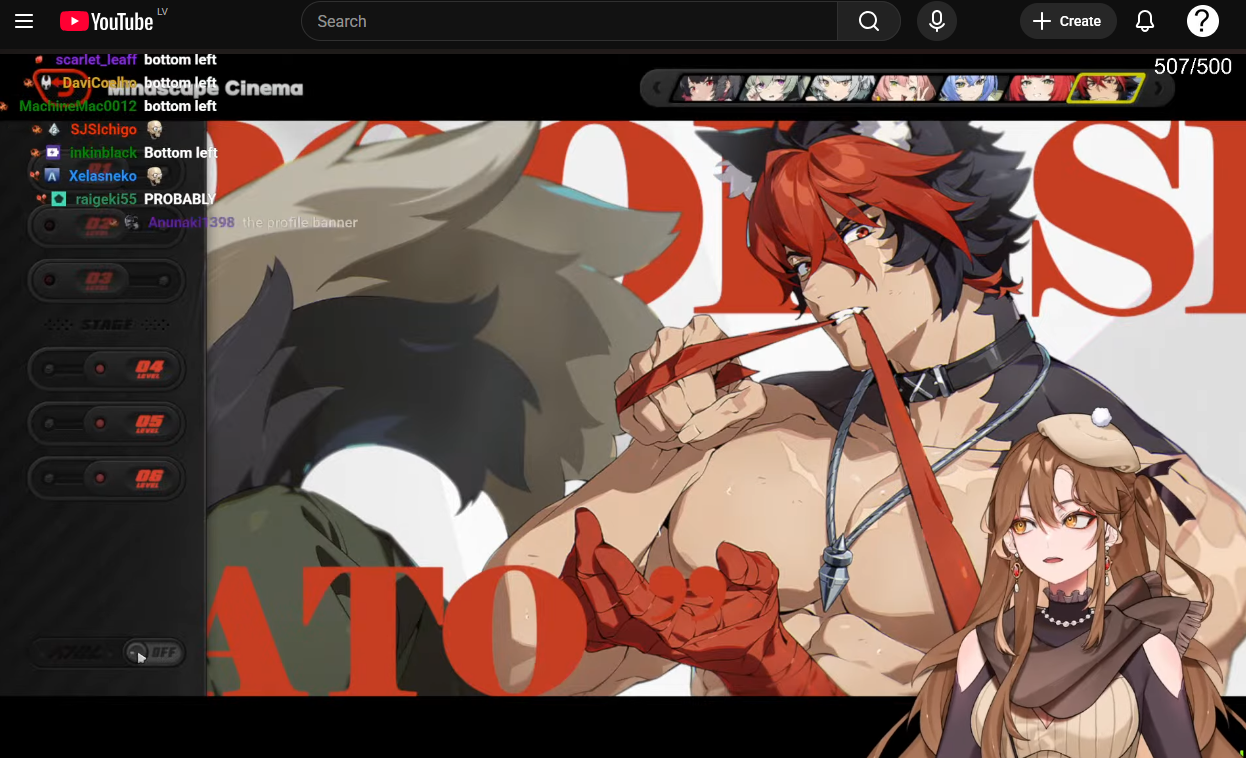
Task: Next character arrow in portrait strip
Action: tap(1158, 88)
